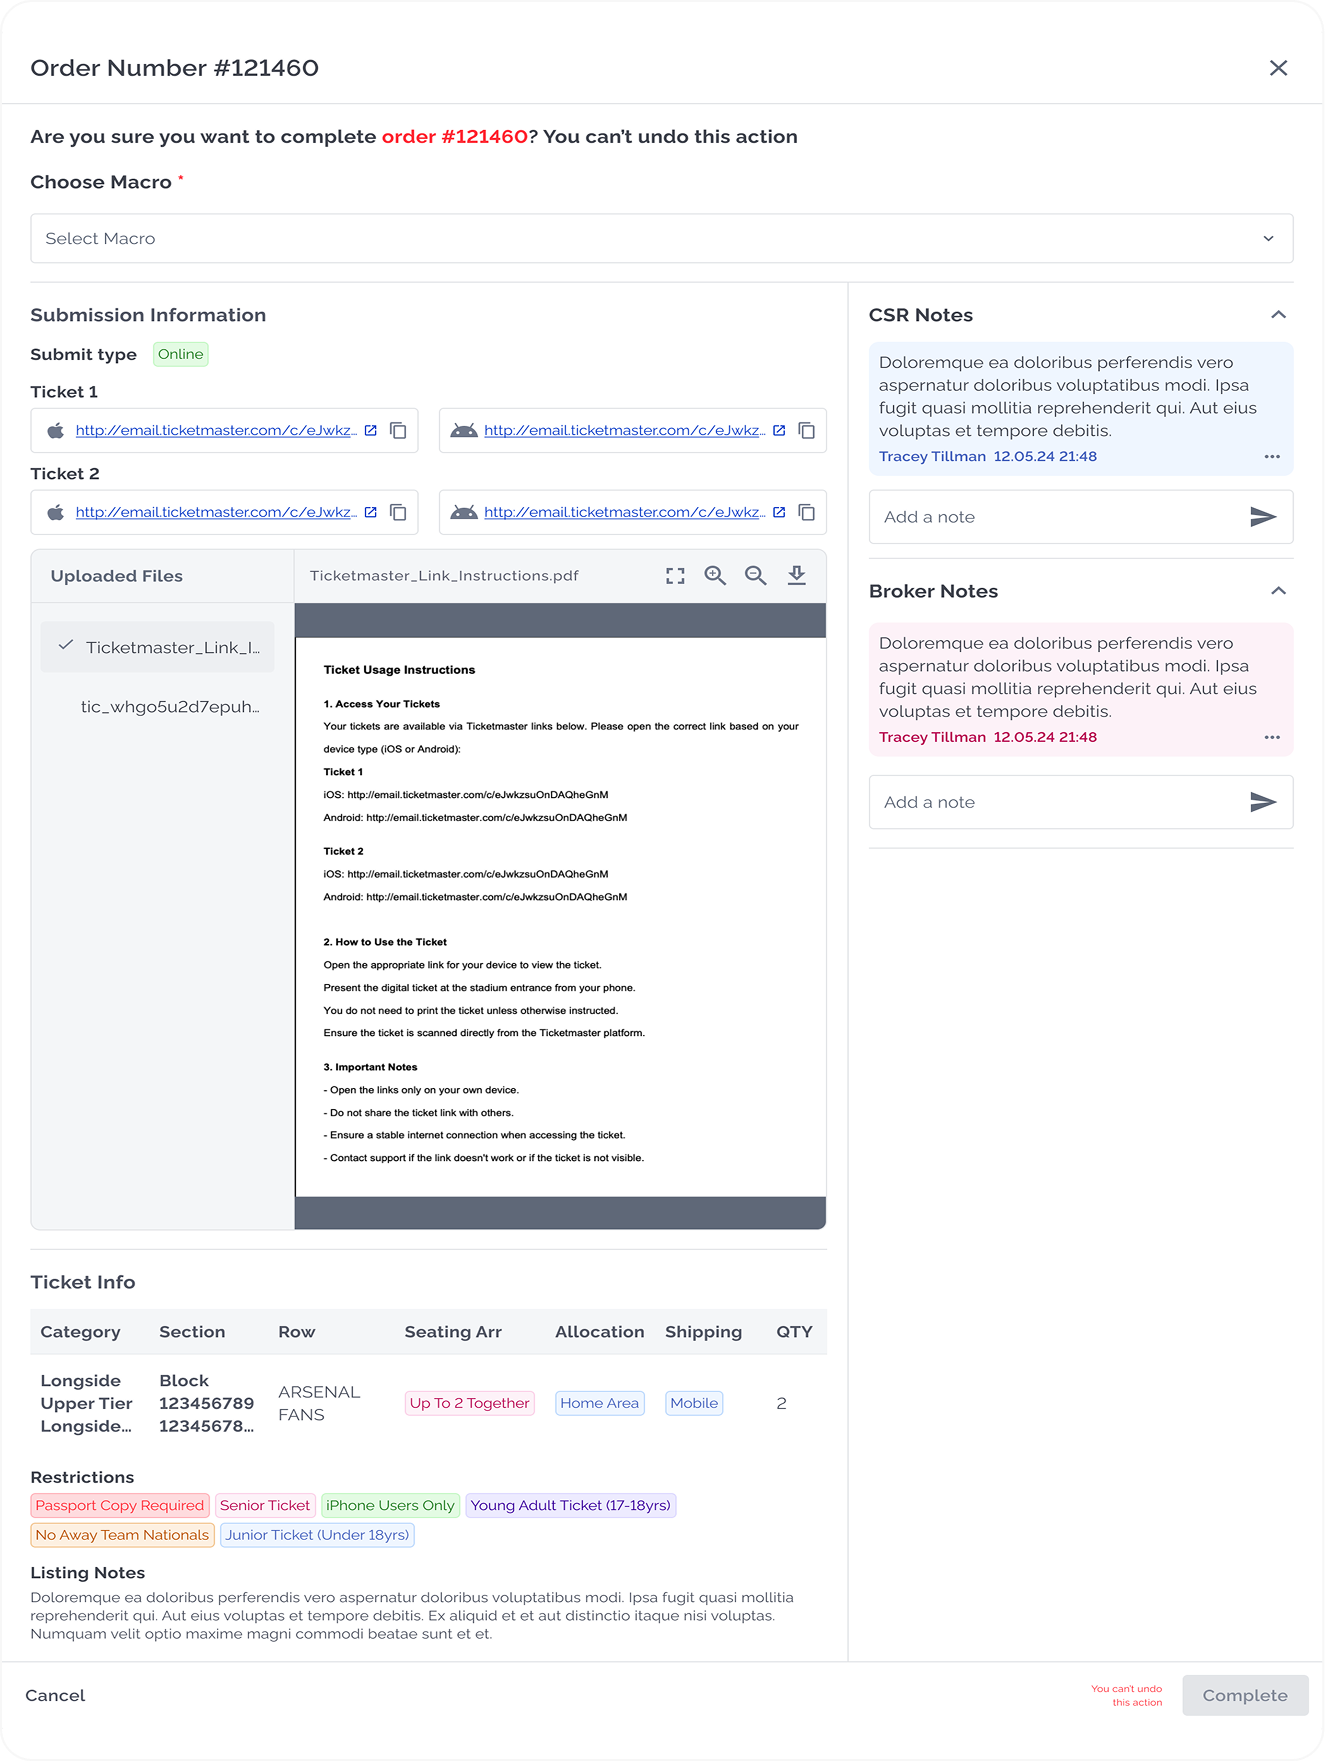
Task: Click the Broker Notes add a note field
Action: coord(1055,802)
